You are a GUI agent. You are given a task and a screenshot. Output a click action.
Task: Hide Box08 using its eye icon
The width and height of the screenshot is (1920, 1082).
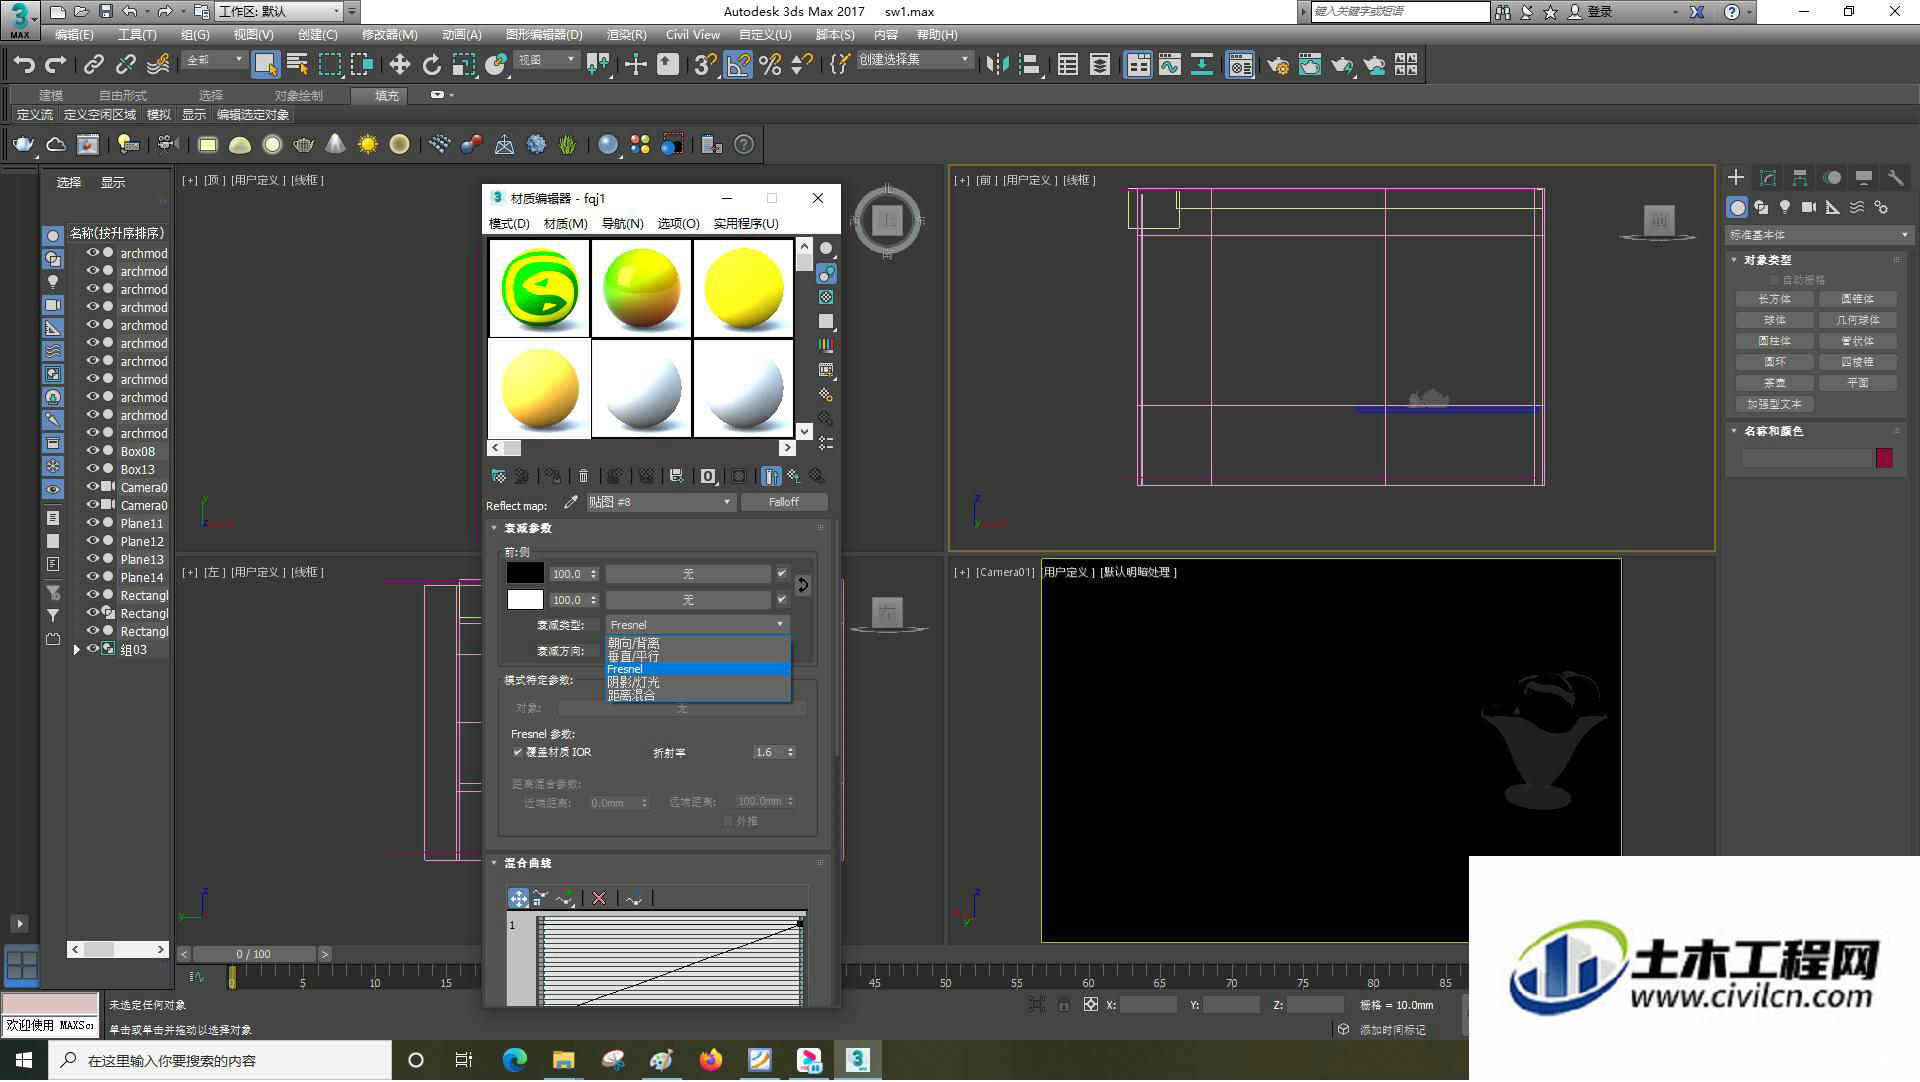click(x=92, y=451)
